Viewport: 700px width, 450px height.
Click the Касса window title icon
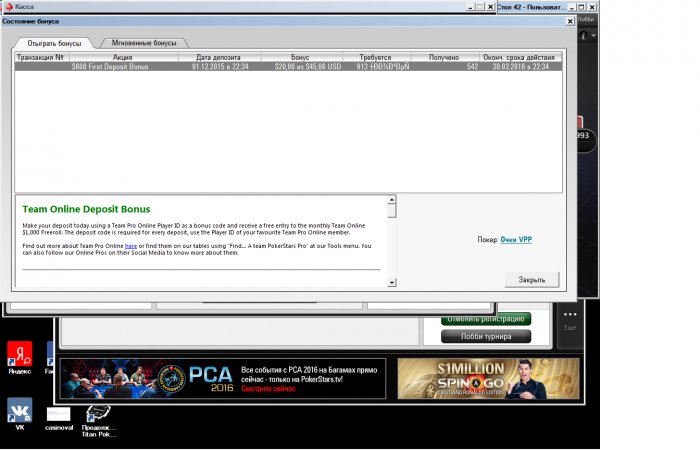click(x=8, y=7)
